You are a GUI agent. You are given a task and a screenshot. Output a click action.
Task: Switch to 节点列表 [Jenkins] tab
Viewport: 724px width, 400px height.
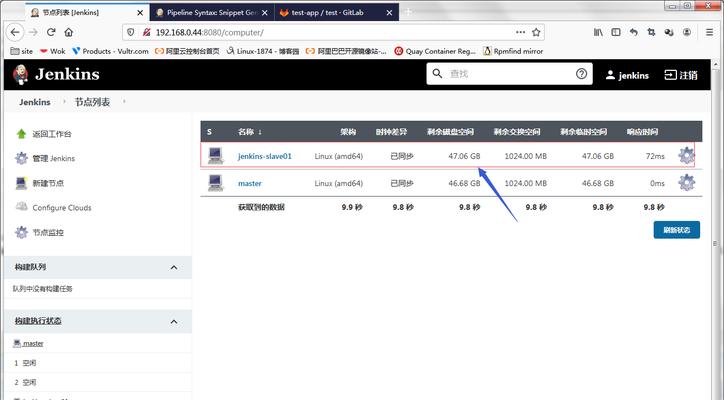(x=87, y=12)
